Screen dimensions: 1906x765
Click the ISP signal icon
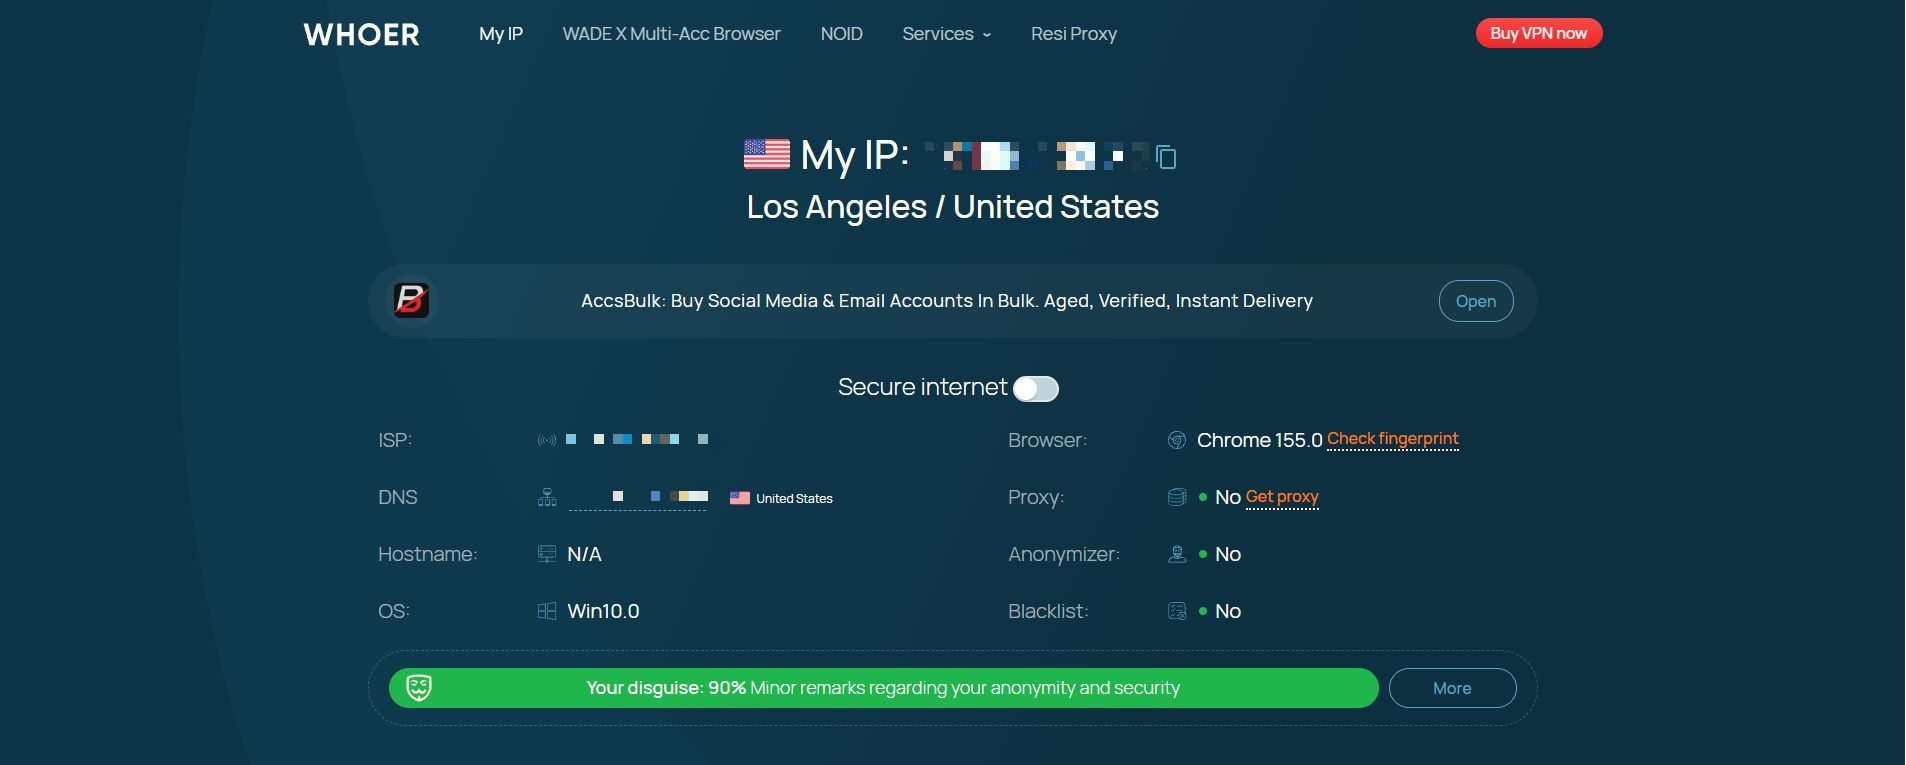click(x=547, y=440)
